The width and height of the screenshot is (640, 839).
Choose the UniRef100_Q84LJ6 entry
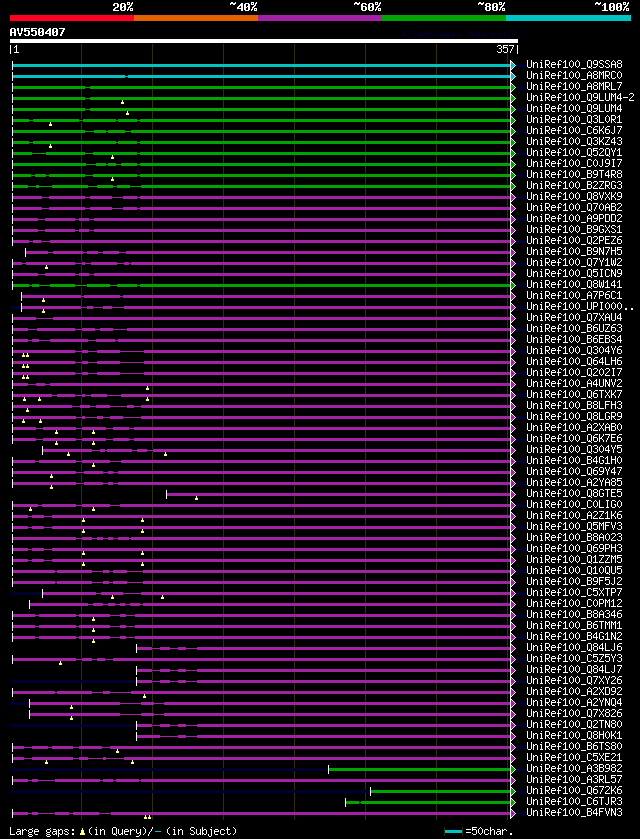(x=574, y=648)
